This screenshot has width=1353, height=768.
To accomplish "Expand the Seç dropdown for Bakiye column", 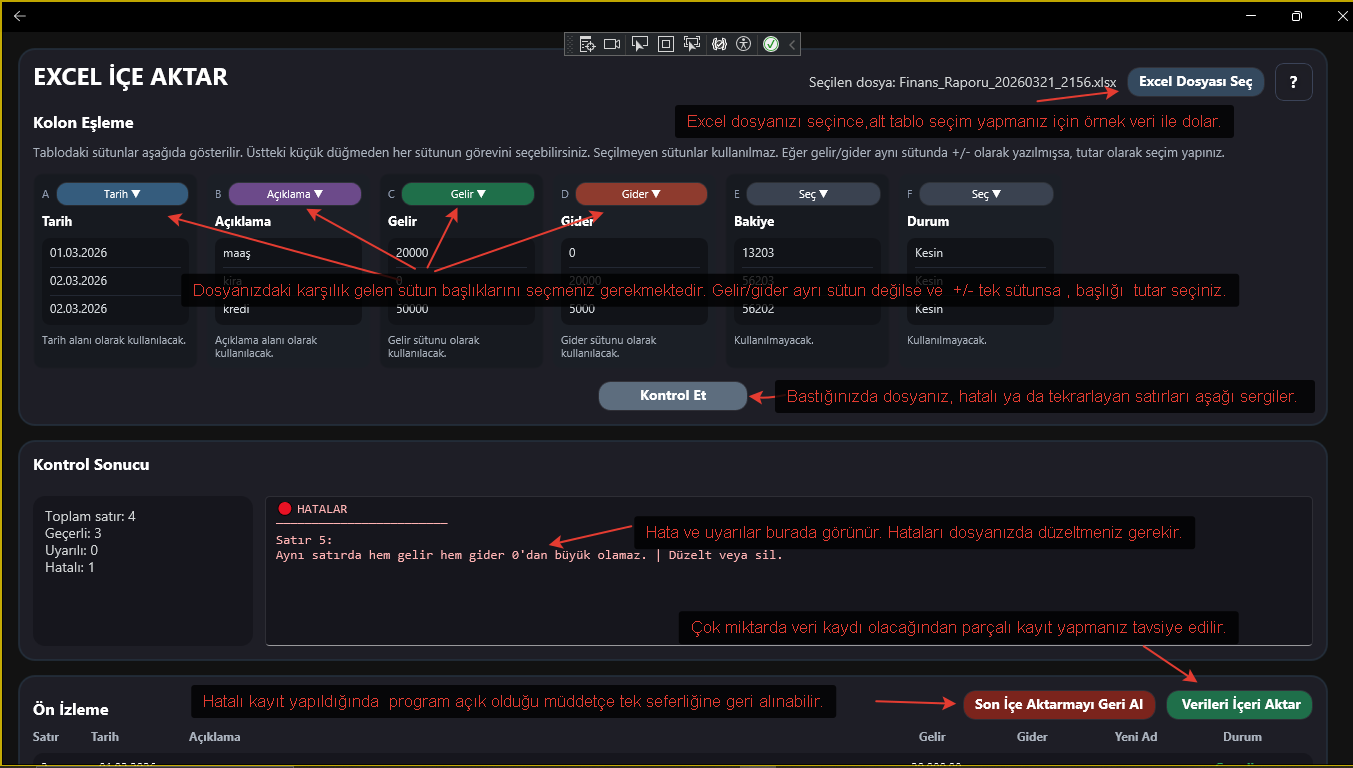I will (813, 194).
